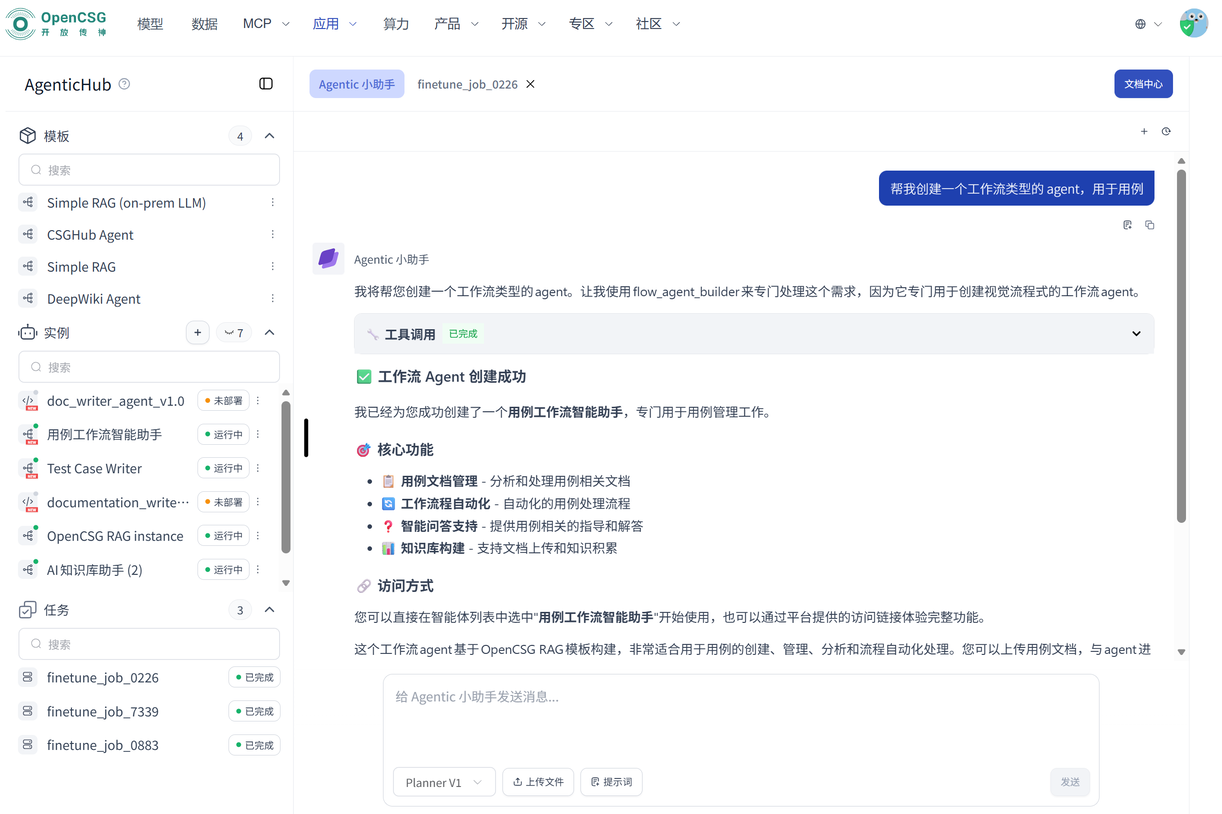
Task: Expand the 工具调用 details chevron
Action: coord(1136,334)
